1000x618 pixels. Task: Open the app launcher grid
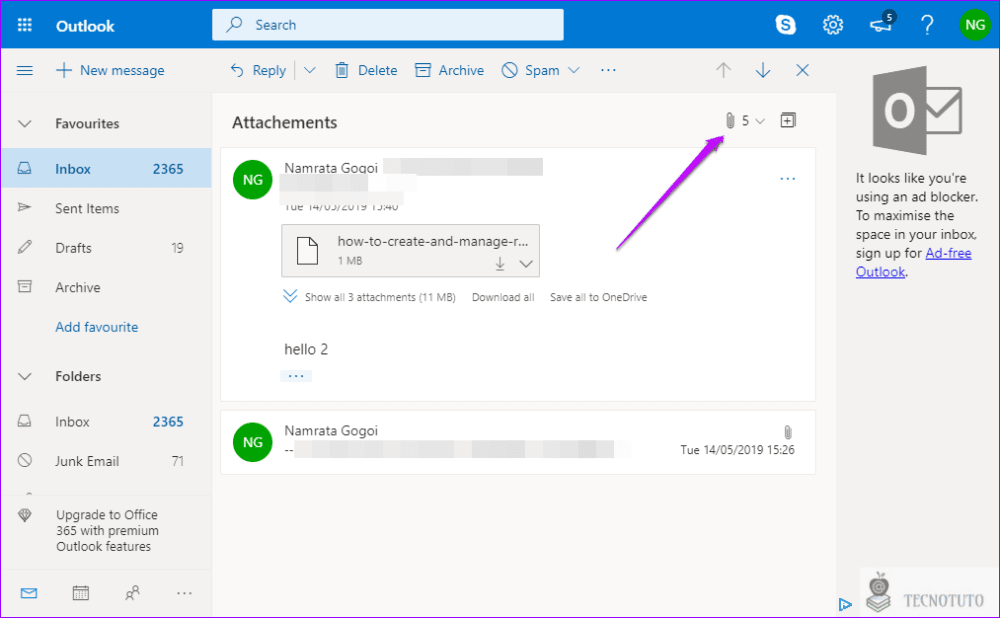coord(25,25)
